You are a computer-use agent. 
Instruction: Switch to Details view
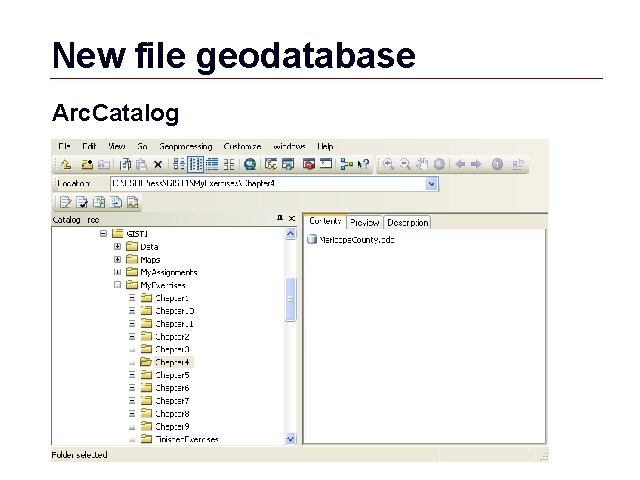click(212, 164)
